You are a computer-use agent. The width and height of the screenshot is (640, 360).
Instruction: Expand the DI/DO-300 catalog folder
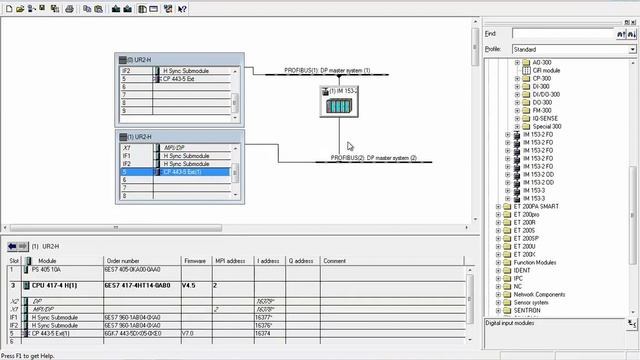[x=517, y=95]
